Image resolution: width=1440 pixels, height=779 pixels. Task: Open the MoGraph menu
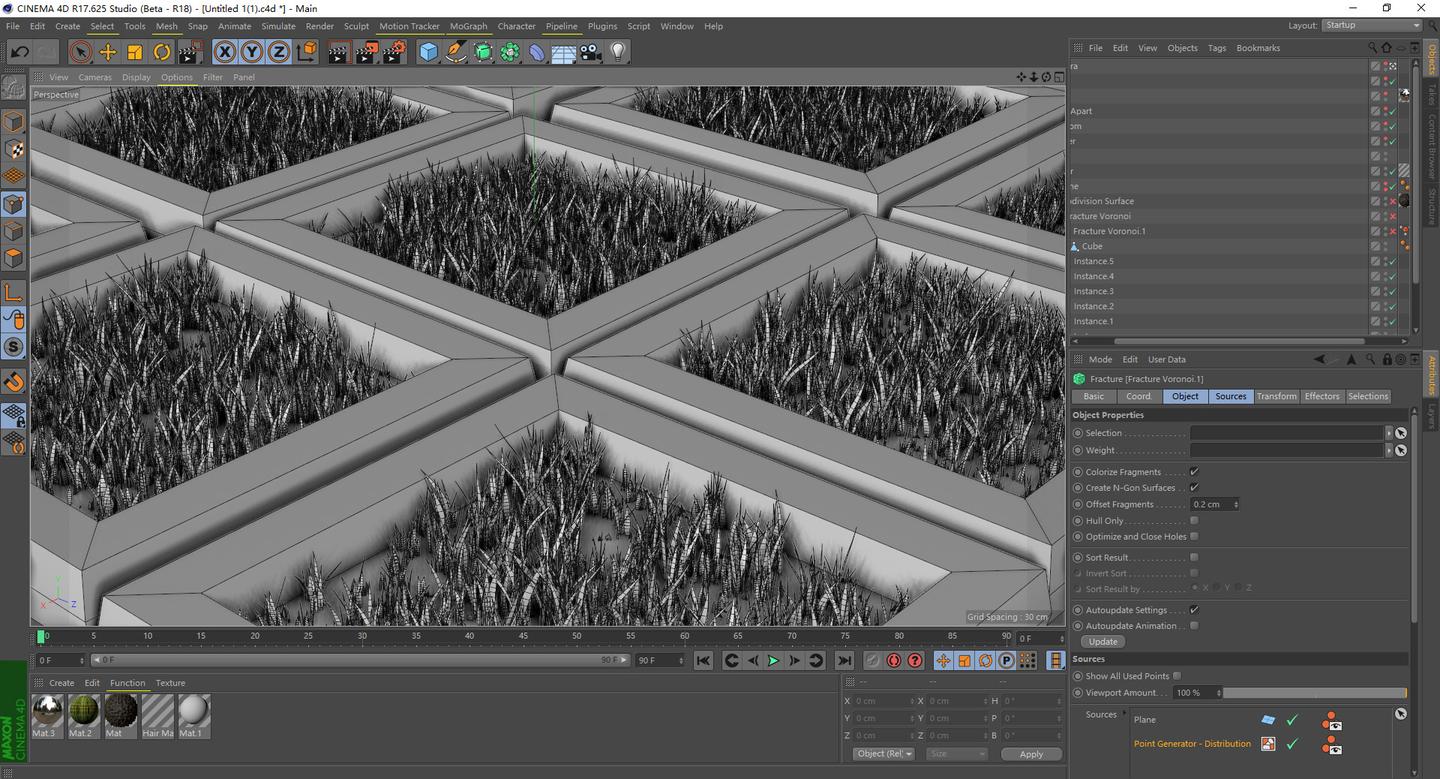tap(468, 26)
